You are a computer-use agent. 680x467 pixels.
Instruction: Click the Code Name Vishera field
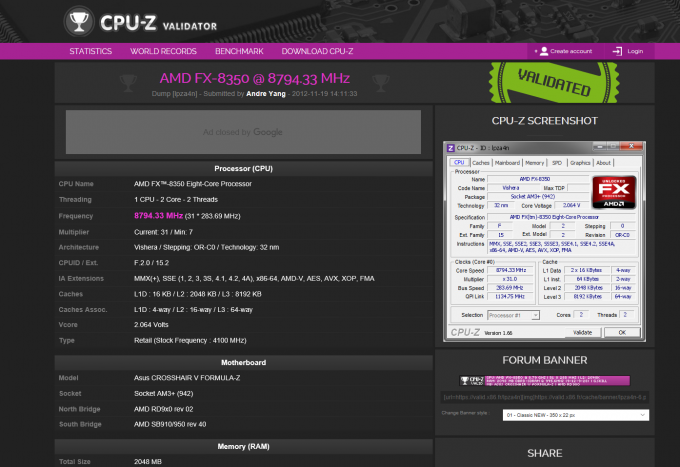click(511, 188)
